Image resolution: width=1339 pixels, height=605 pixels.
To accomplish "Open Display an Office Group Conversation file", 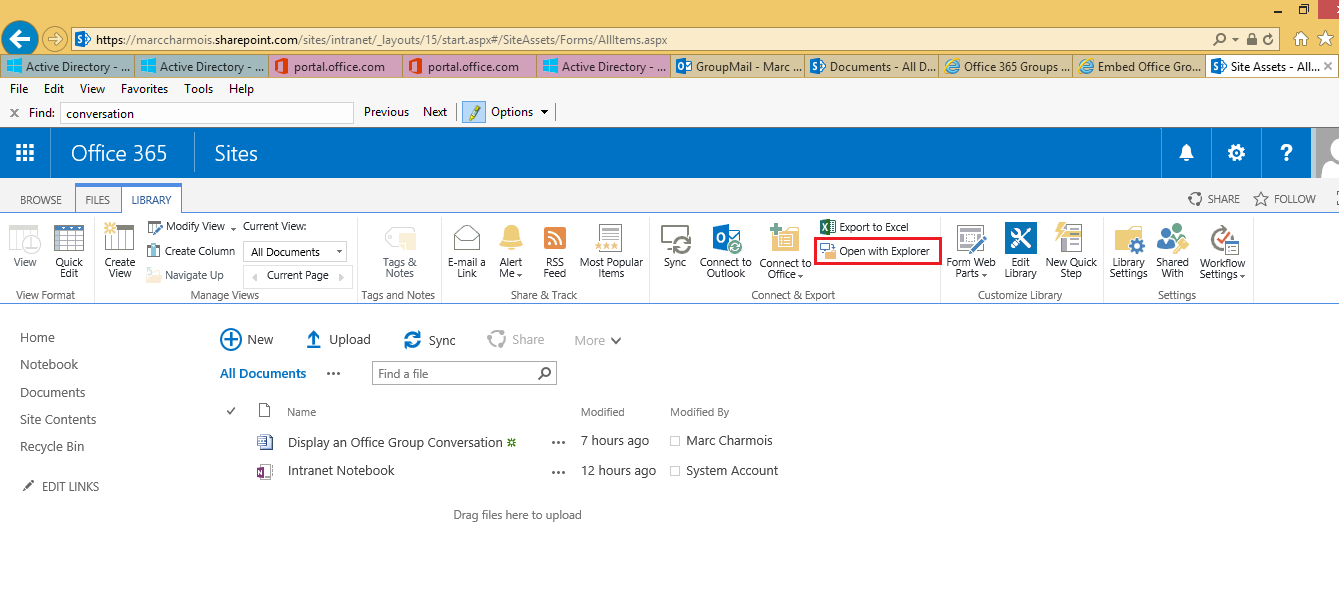I will (x=395, y=442).
